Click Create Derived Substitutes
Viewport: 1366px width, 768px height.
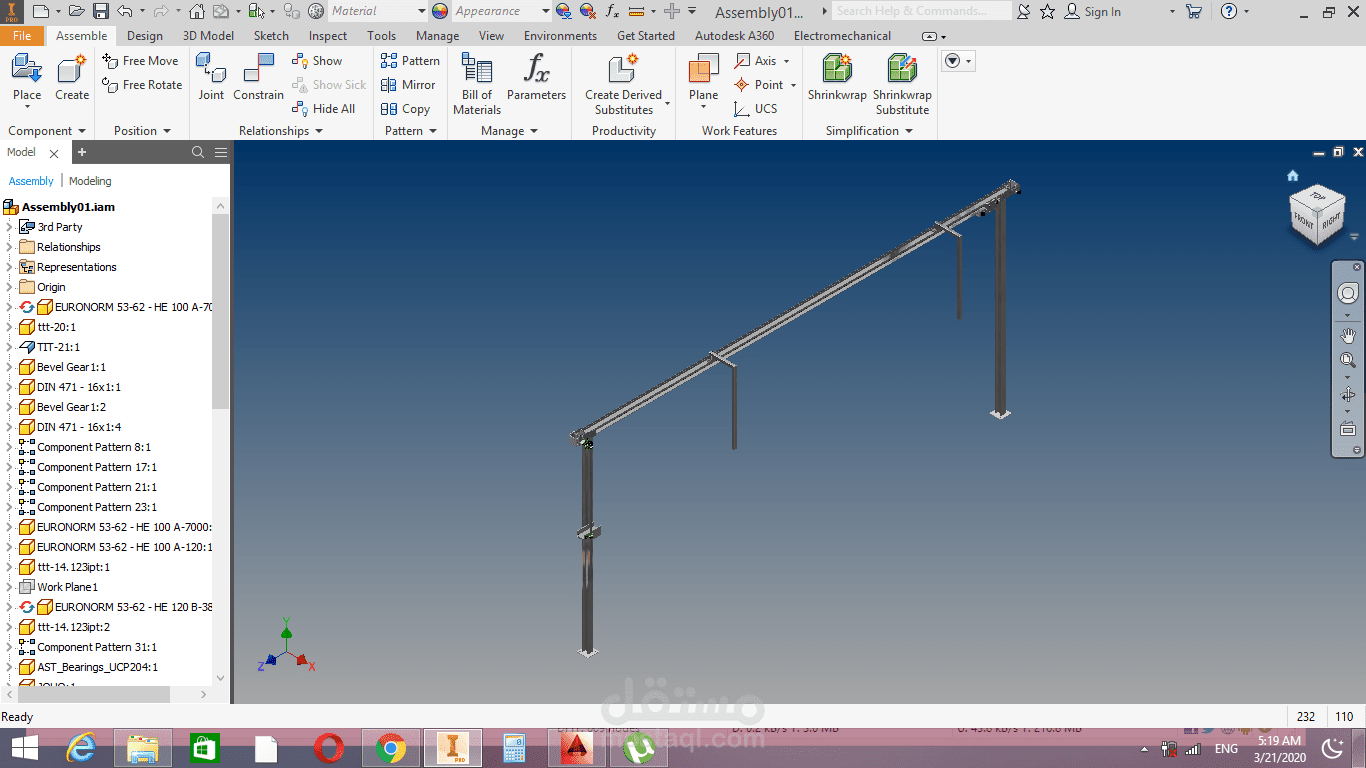pos(624,84)
